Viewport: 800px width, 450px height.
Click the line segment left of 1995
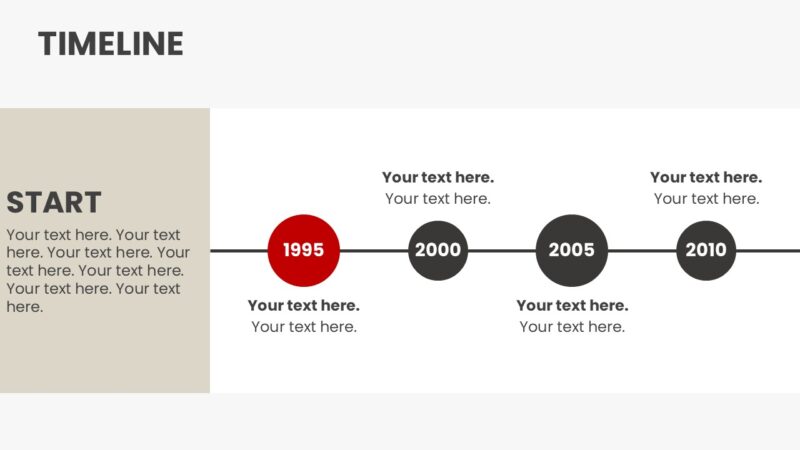coord(239,250)
